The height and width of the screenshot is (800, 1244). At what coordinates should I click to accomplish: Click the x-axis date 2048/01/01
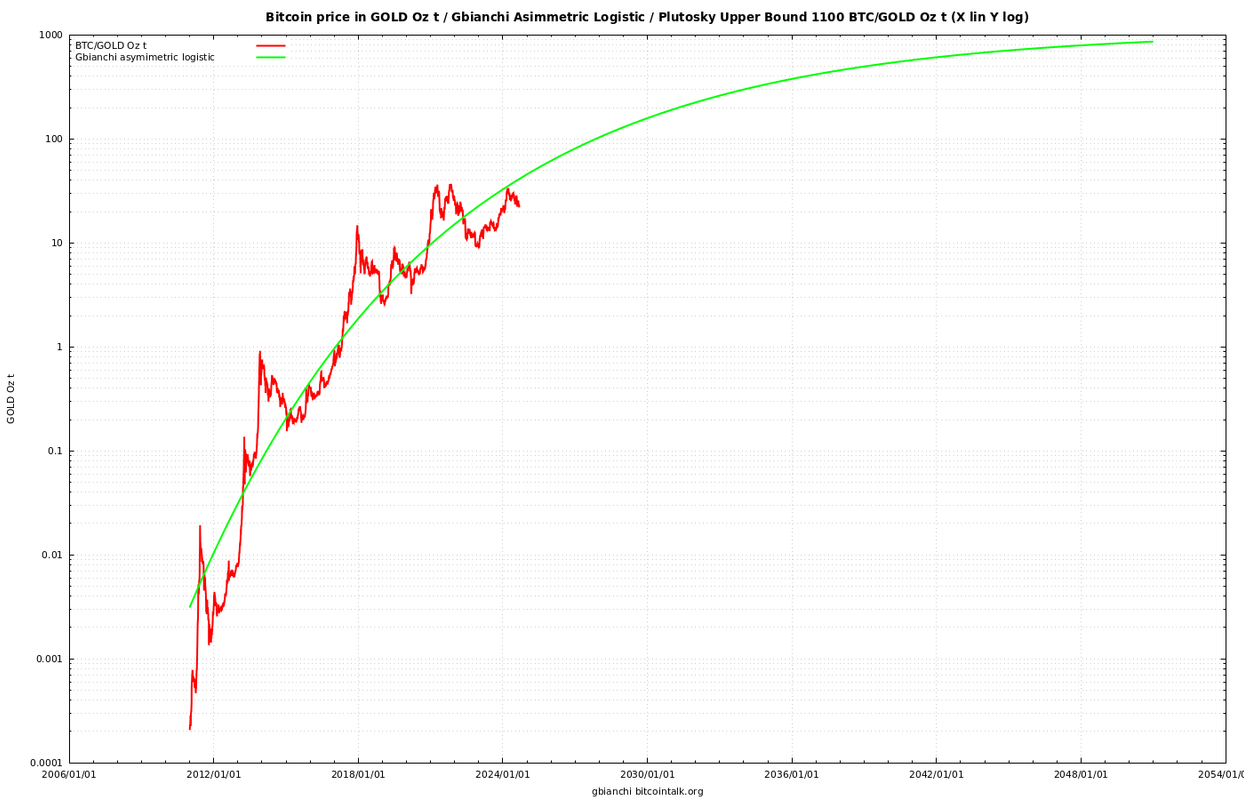(x=1081, y=774)
